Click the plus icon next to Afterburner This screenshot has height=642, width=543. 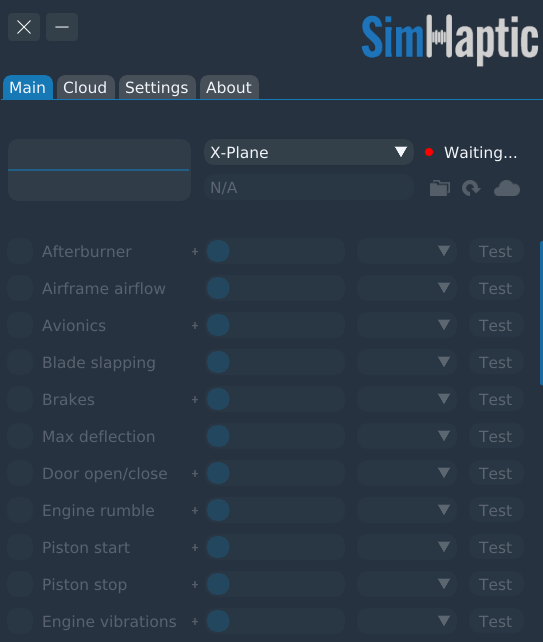(195, 251)
